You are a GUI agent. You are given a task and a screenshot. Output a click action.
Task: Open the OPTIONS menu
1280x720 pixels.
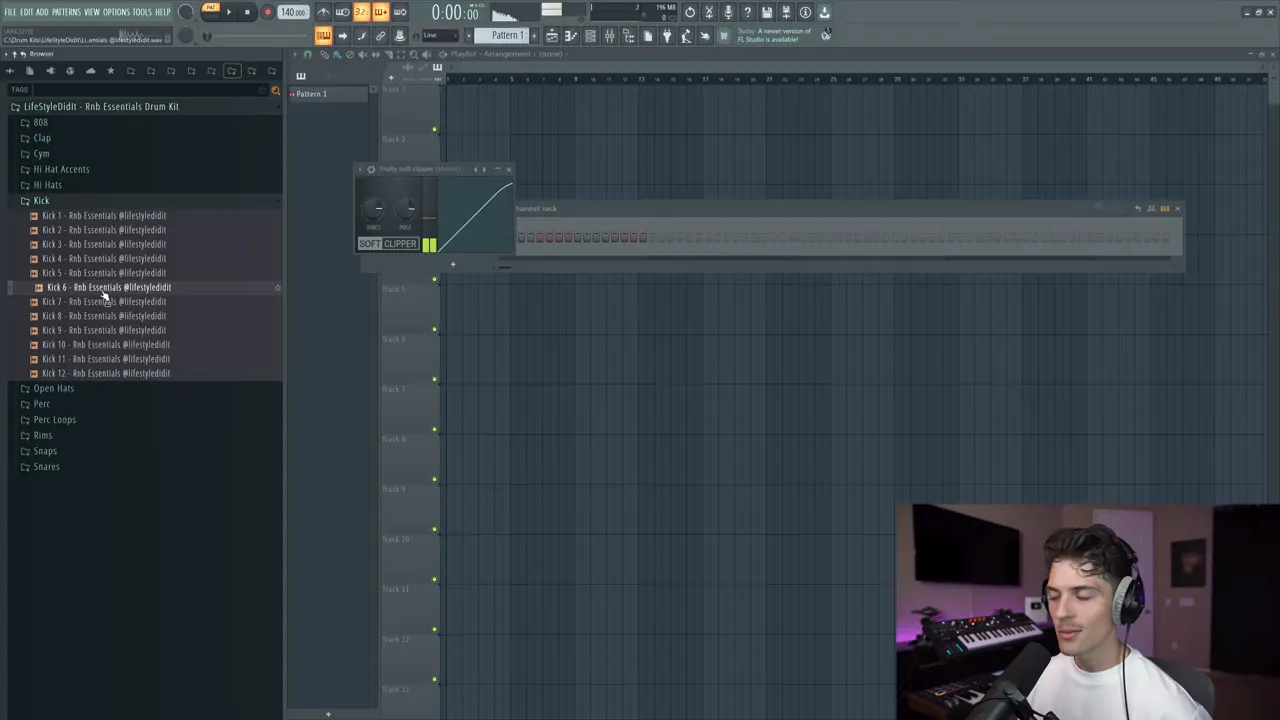point(116,12)
